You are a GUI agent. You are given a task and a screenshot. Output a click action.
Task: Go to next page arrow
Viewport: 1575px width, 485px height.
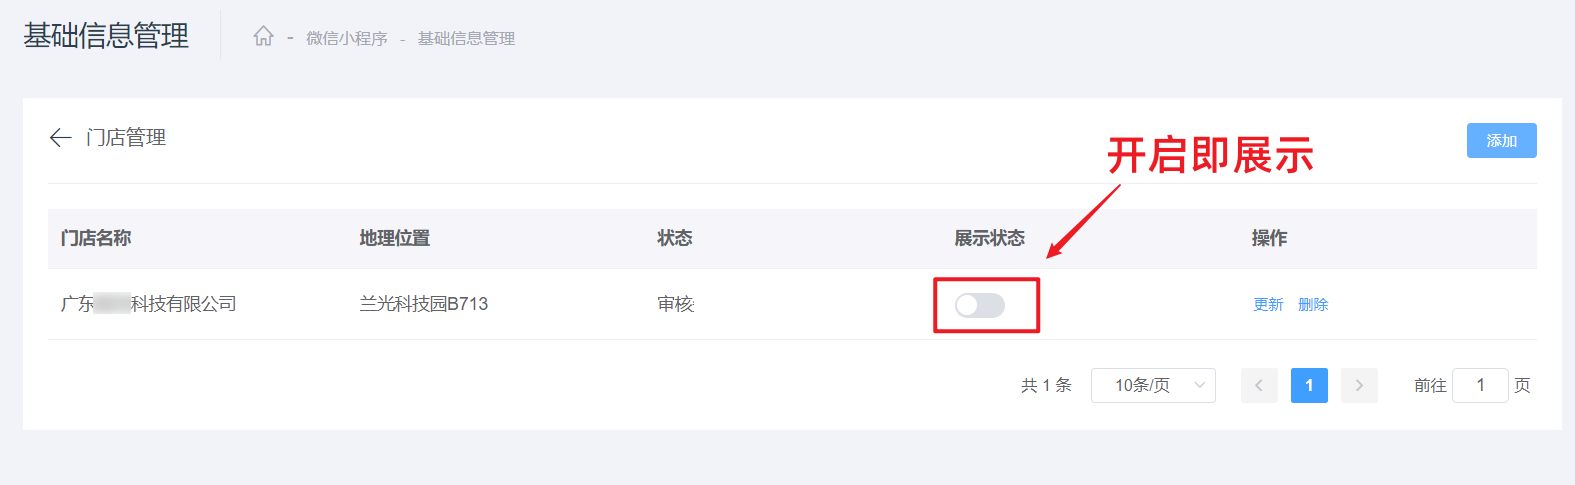(x=1359, y=385)
